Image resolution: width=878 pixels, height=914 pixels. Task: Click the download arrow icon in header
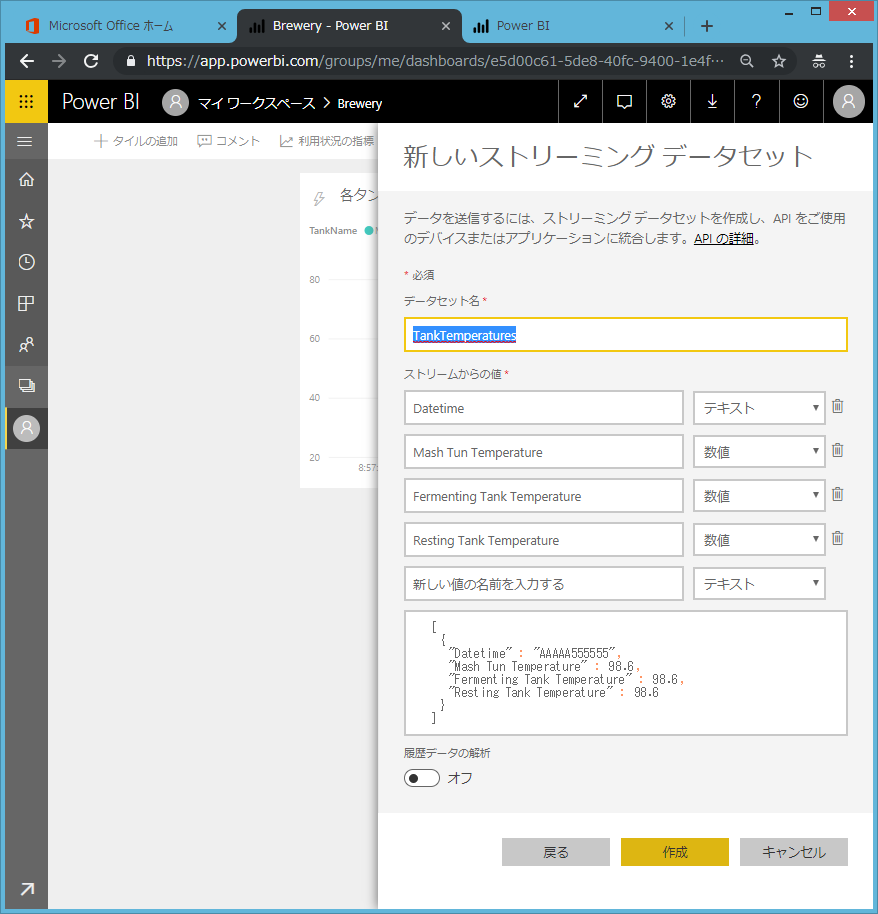[x=712, y=102]
